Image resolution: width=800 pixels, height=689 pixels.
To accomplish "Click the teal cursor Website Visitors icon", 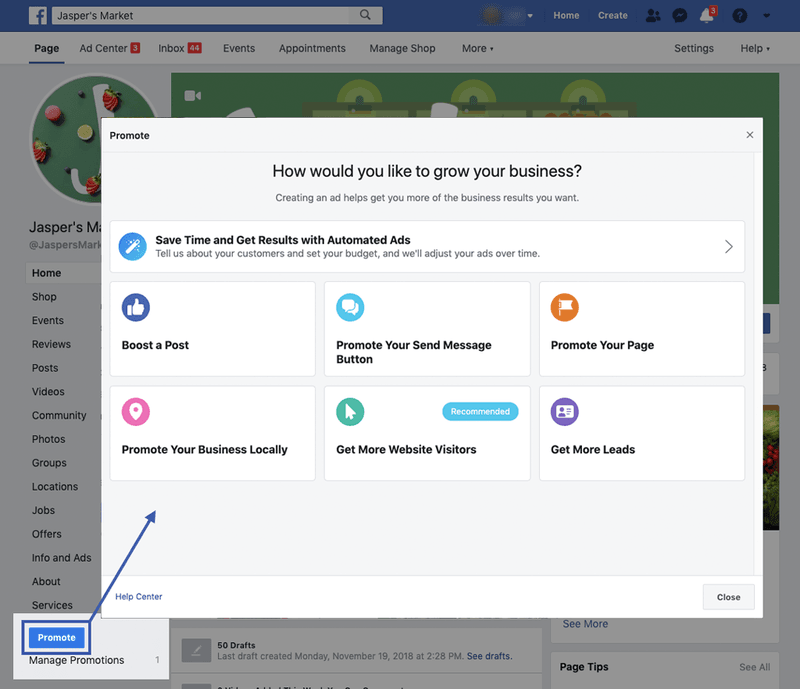I will coord(350,411).
